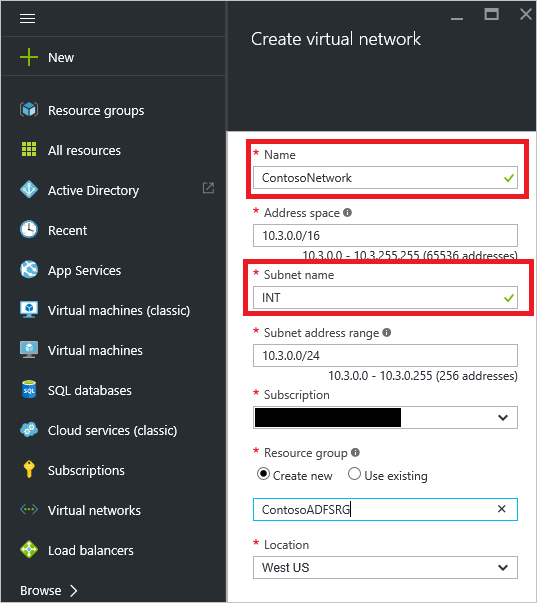This screenshot has width=537, height=603.
Task: Open Virtual machines (classic) label
Action: tap(119, 311)
